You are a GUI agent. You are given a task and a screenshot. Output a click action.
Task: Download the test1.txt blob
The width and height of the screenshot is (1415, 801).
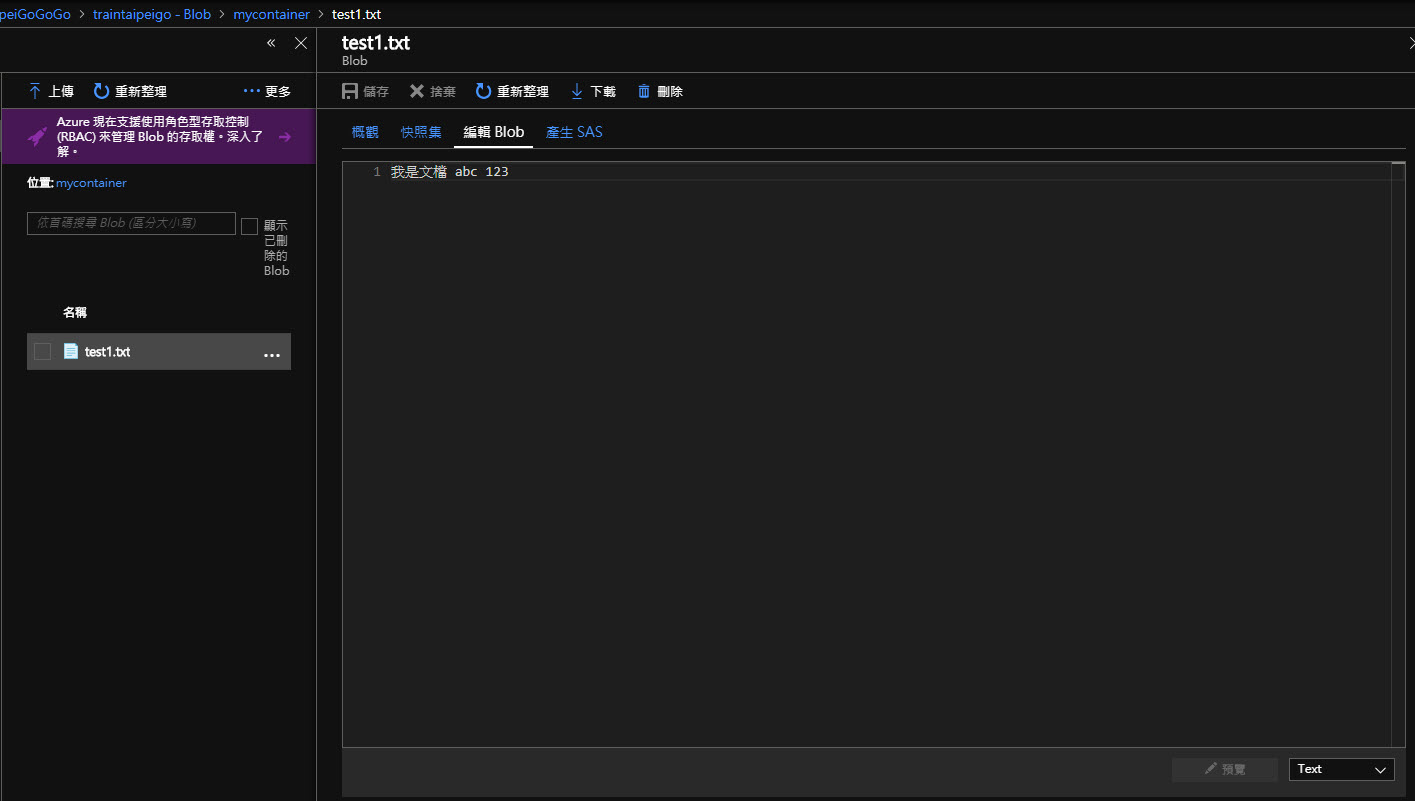[x=593, y=91]
